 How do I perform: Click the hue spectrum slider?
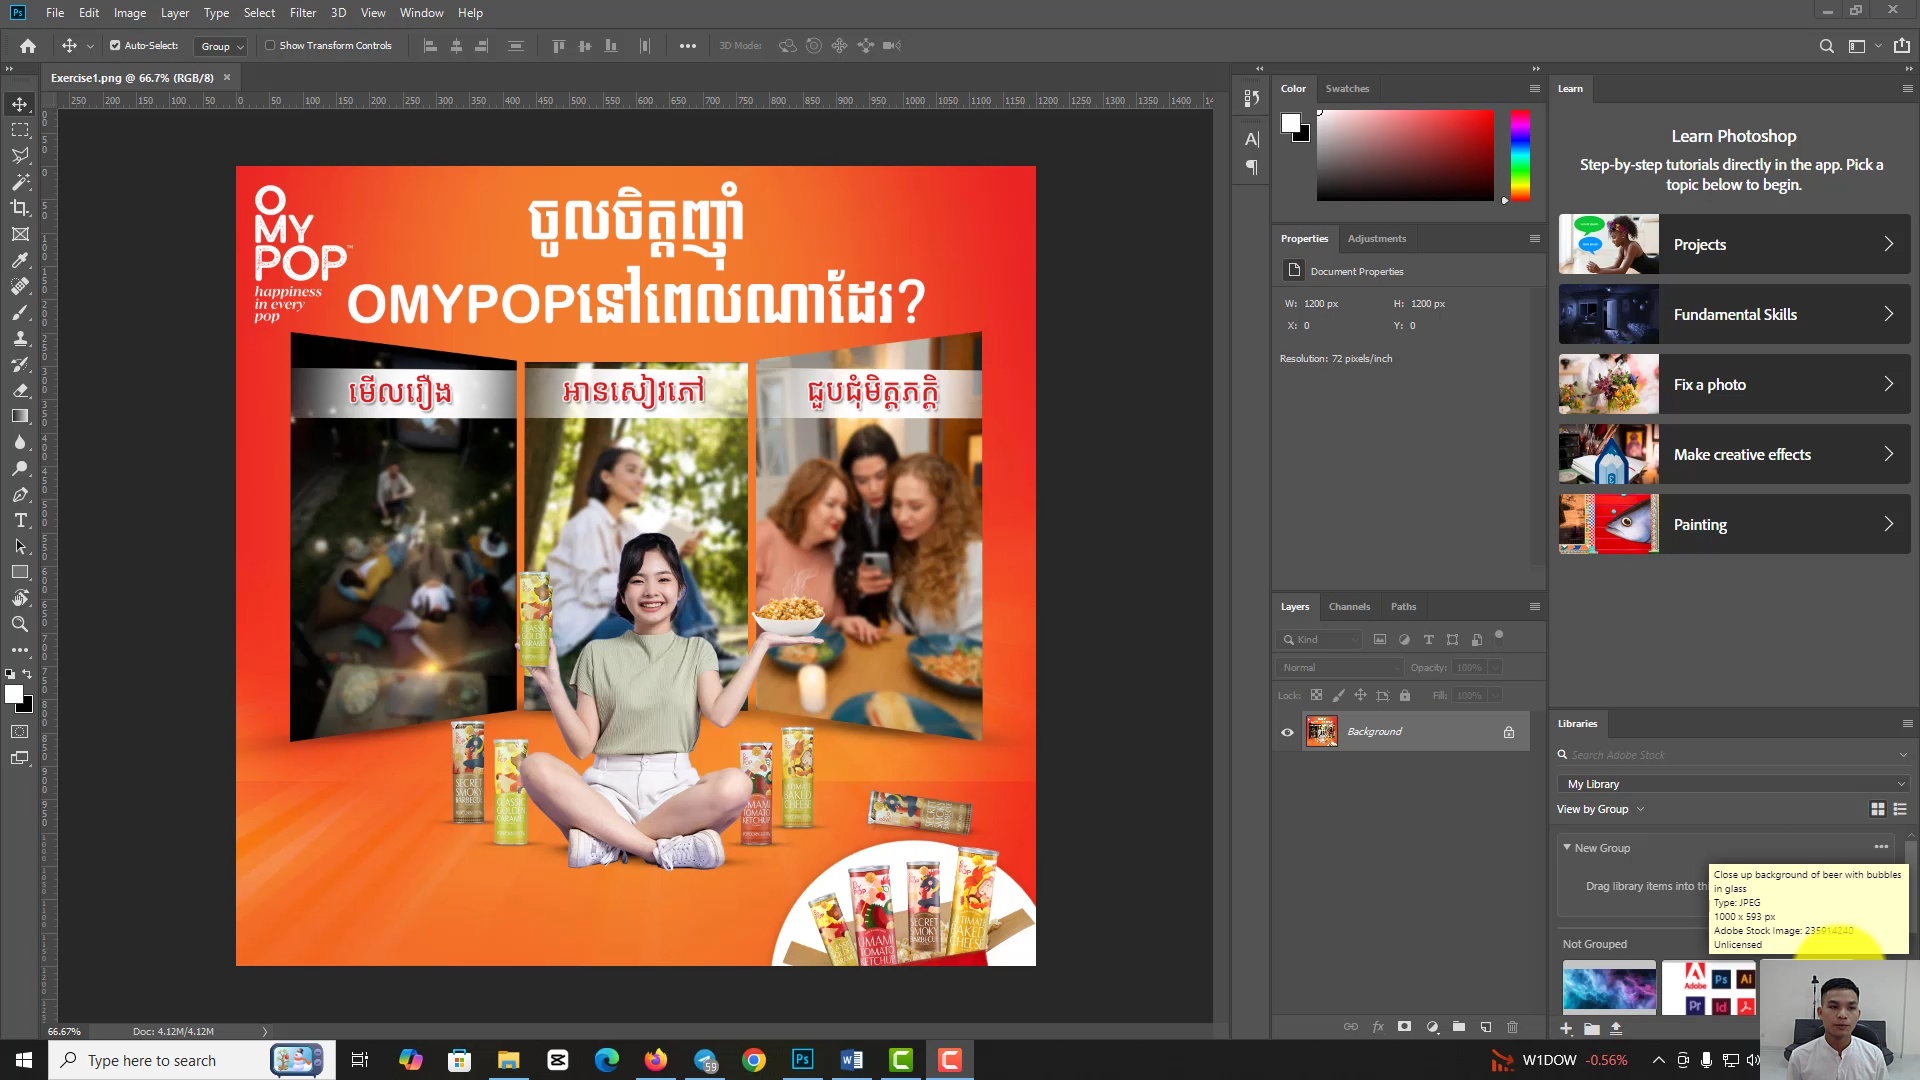[1520, 155]
